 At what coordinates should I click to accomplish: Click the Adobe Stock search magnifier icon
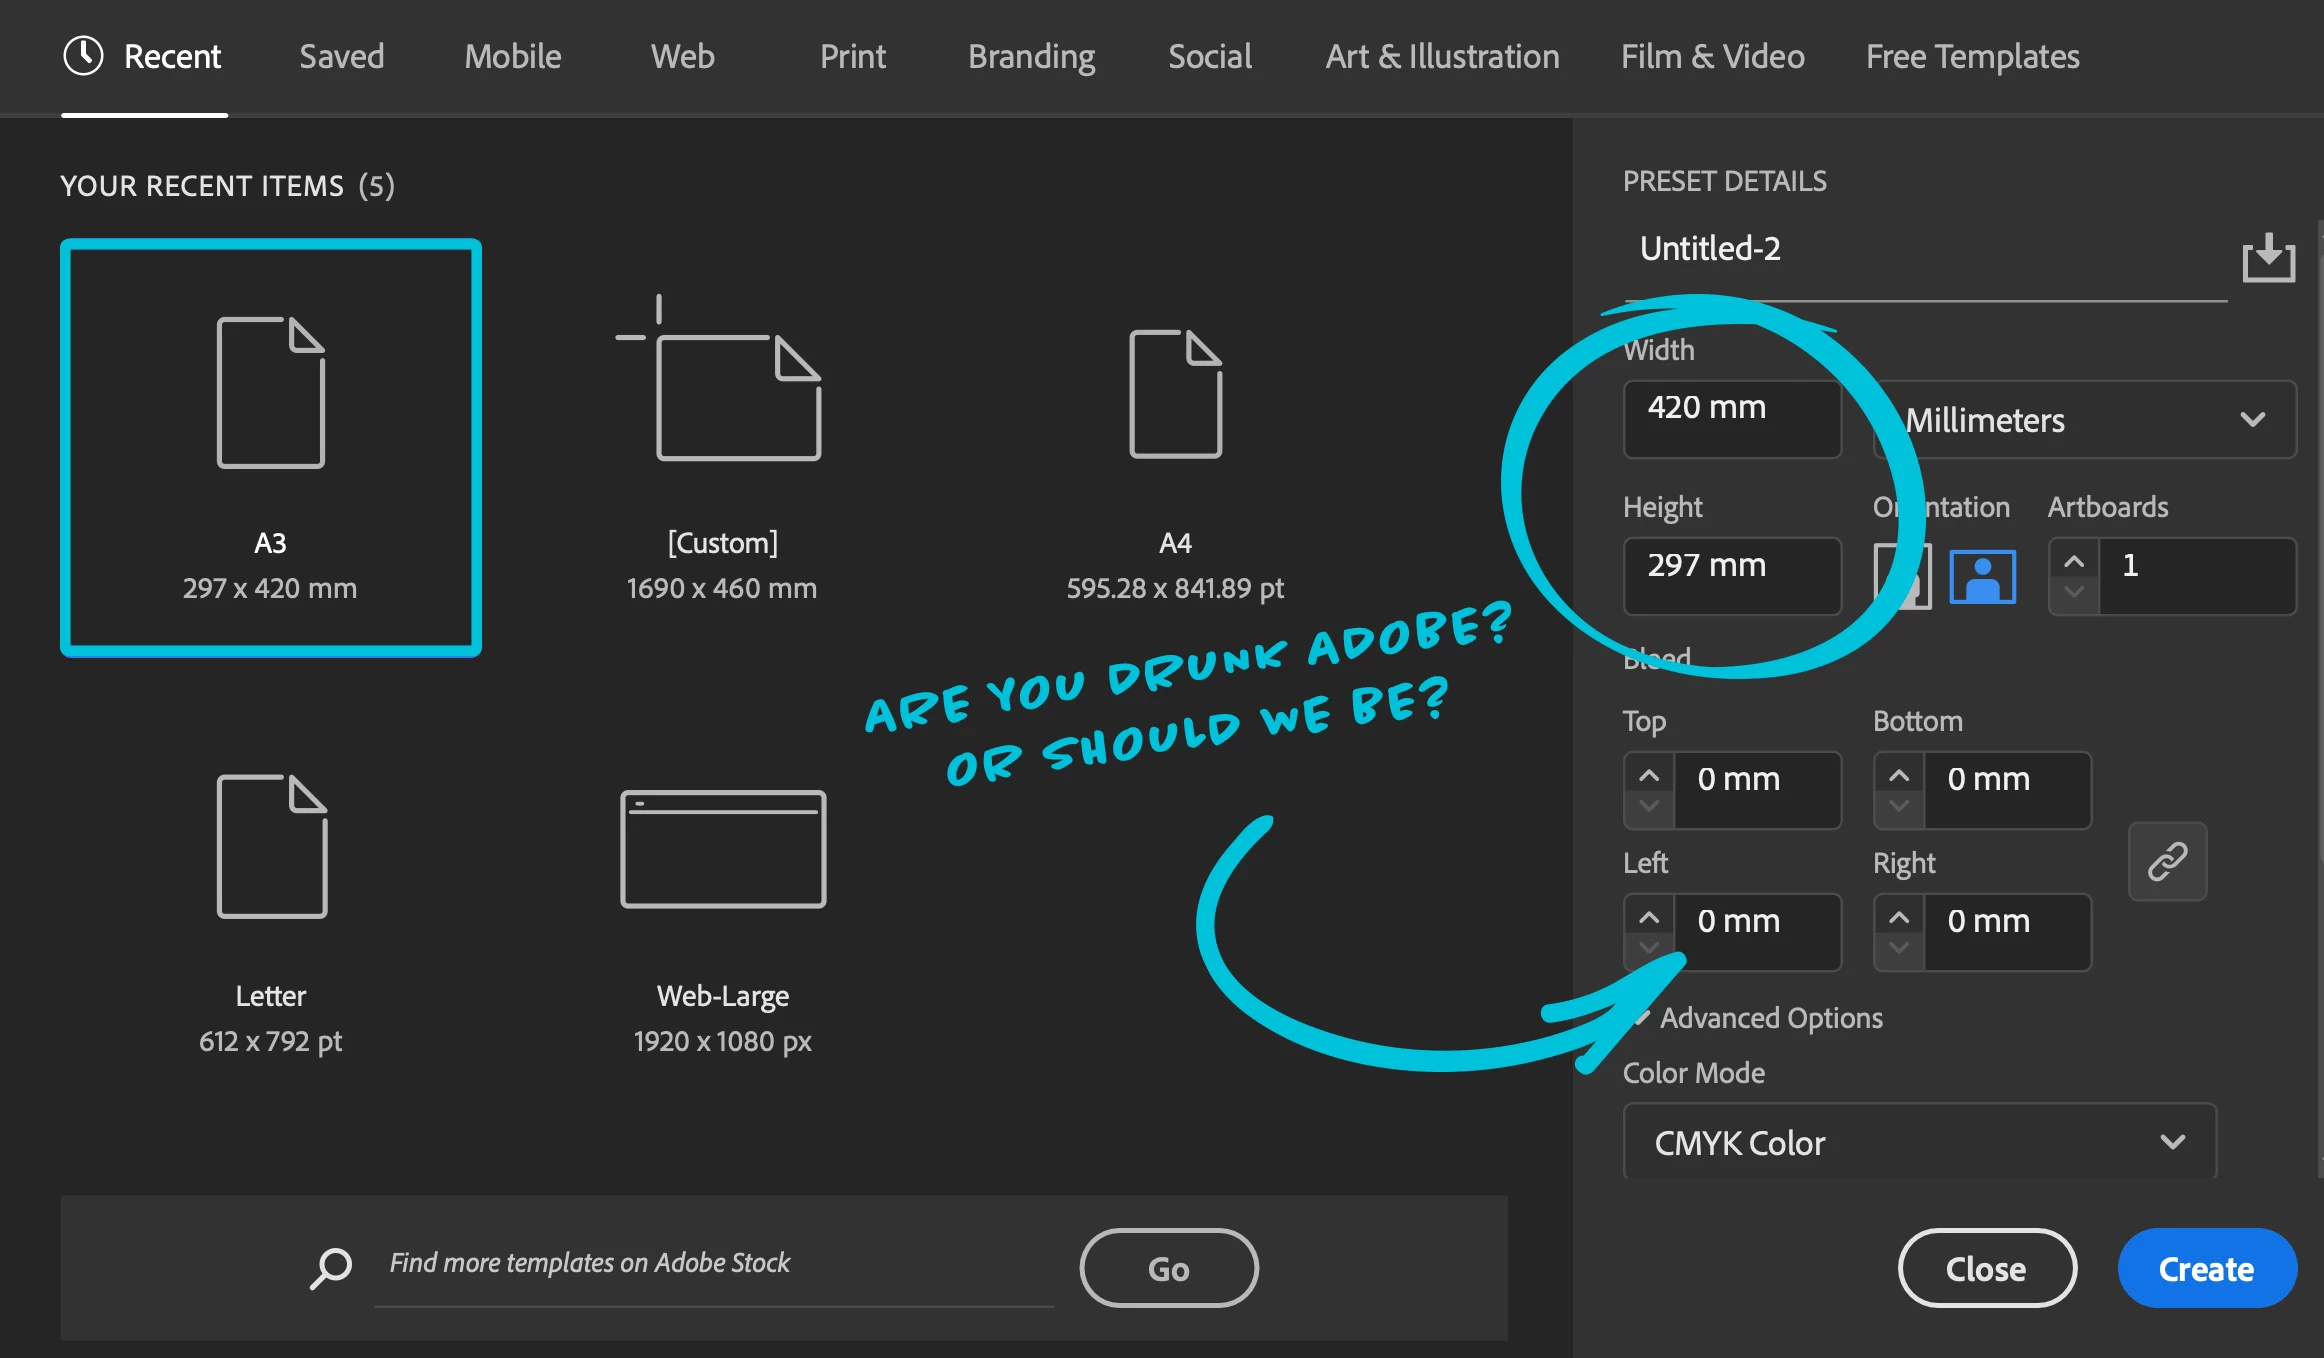(x=331, y=1267)
